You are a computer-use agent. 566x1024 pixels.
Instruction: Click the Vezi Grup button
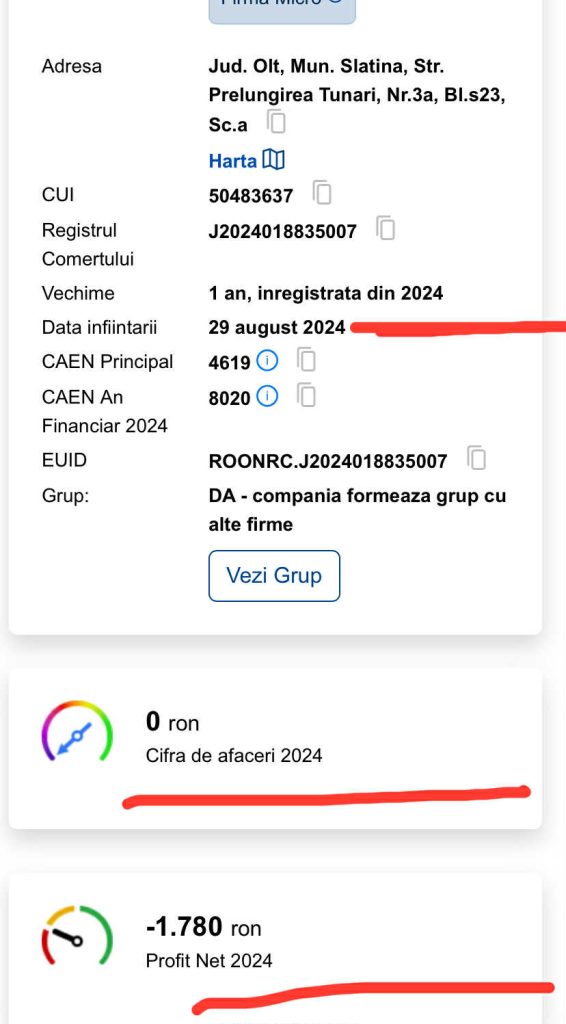274,575
